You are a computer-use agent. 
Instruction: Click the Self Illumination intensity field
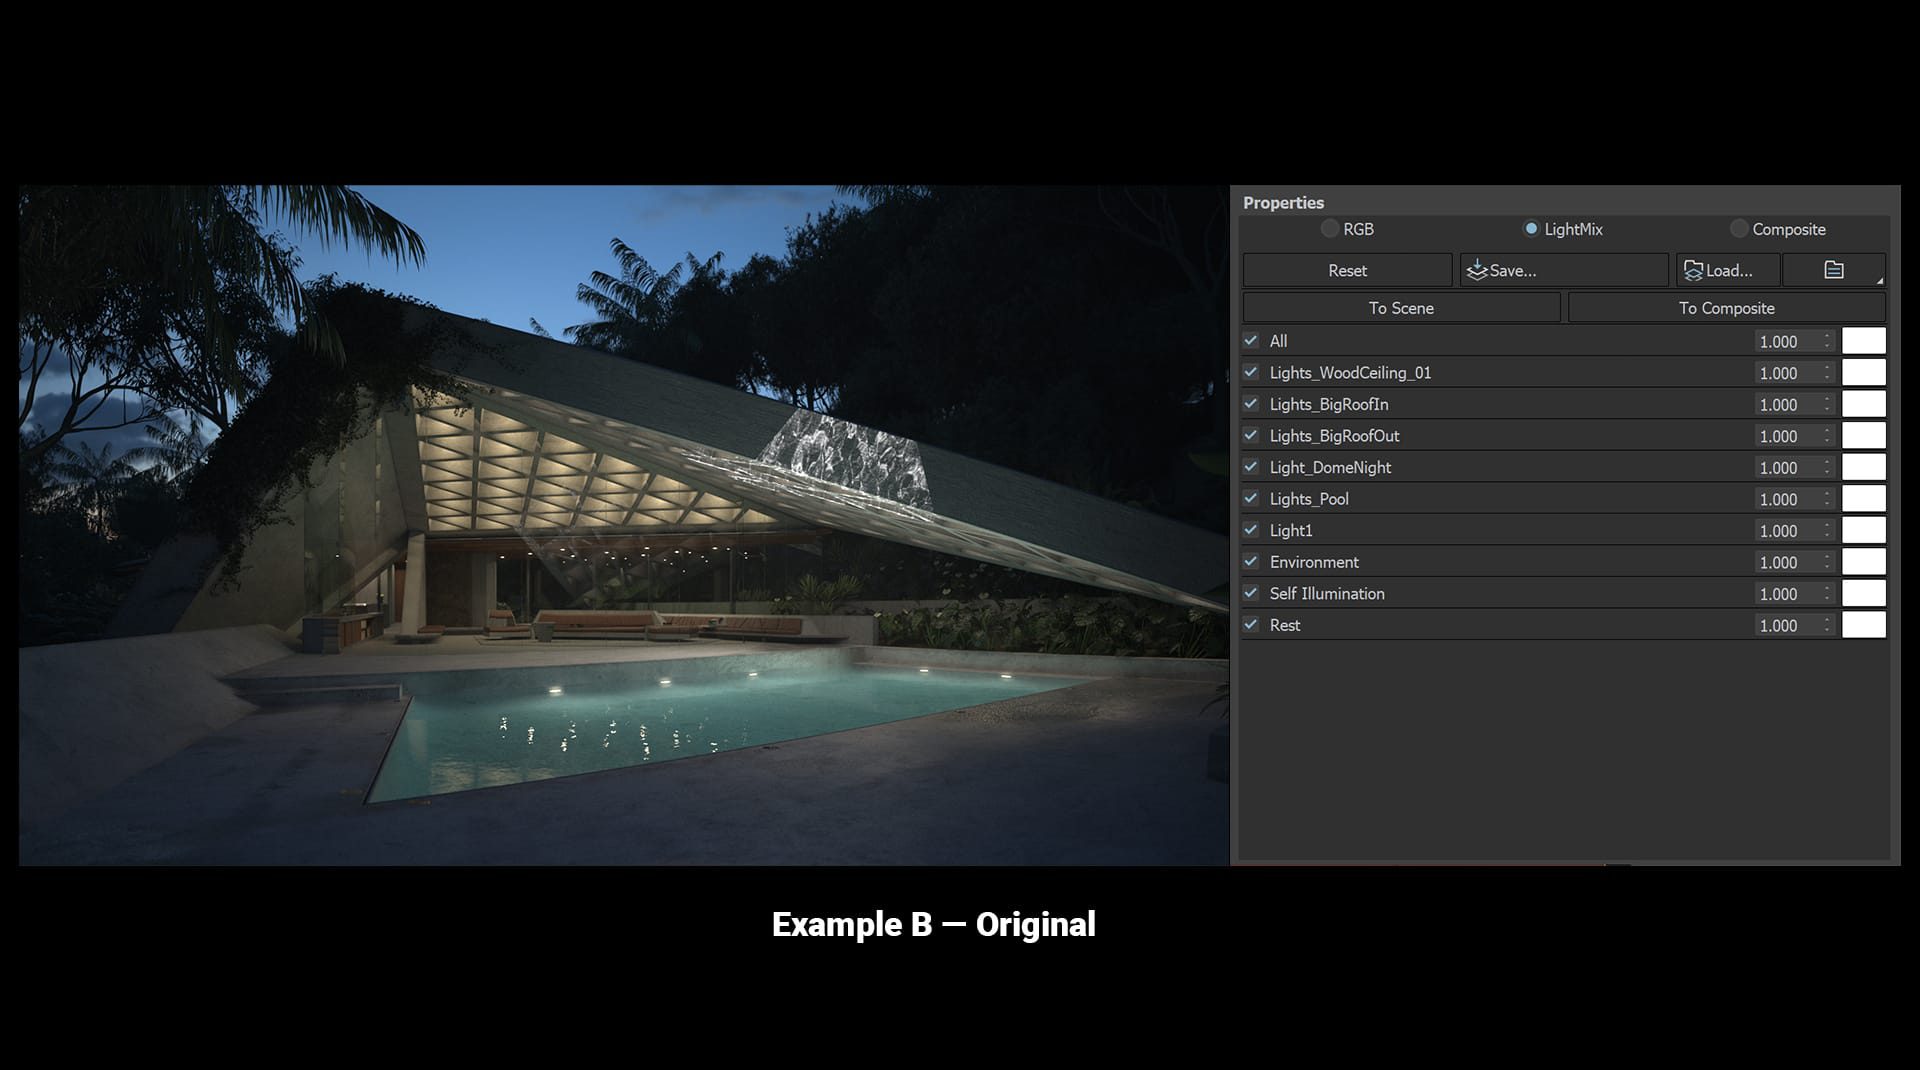[1785, 594]
